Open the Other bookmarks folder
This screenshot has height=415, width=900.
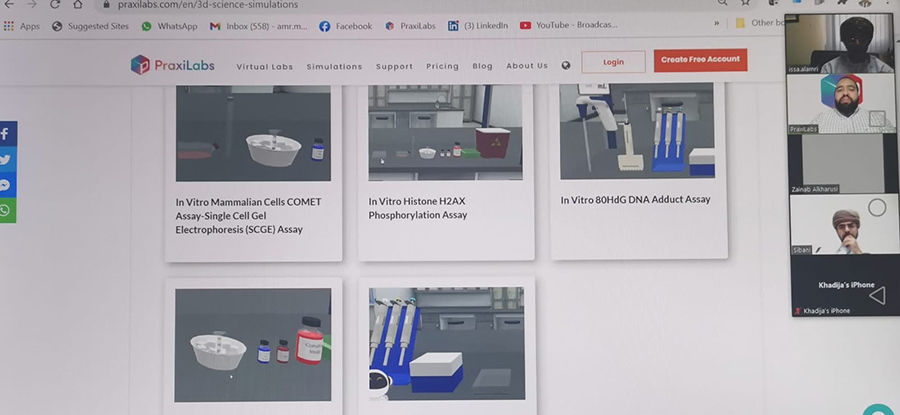pyautogui.click(x=761, y=23)
